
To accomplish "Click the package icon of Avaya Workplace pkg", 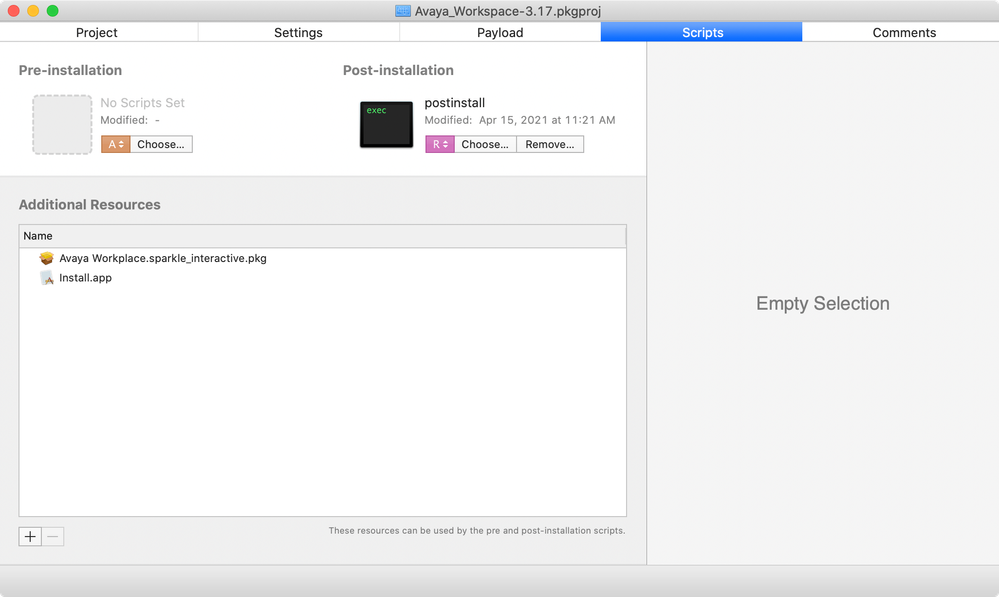I will (47, 258).
